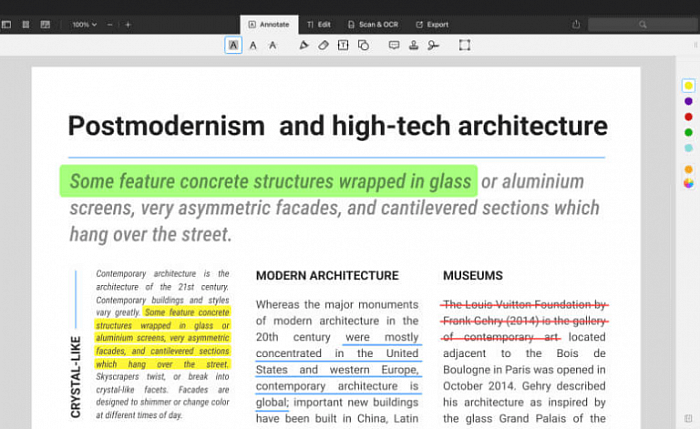Open the custom color wheel picker

[688, 183]
